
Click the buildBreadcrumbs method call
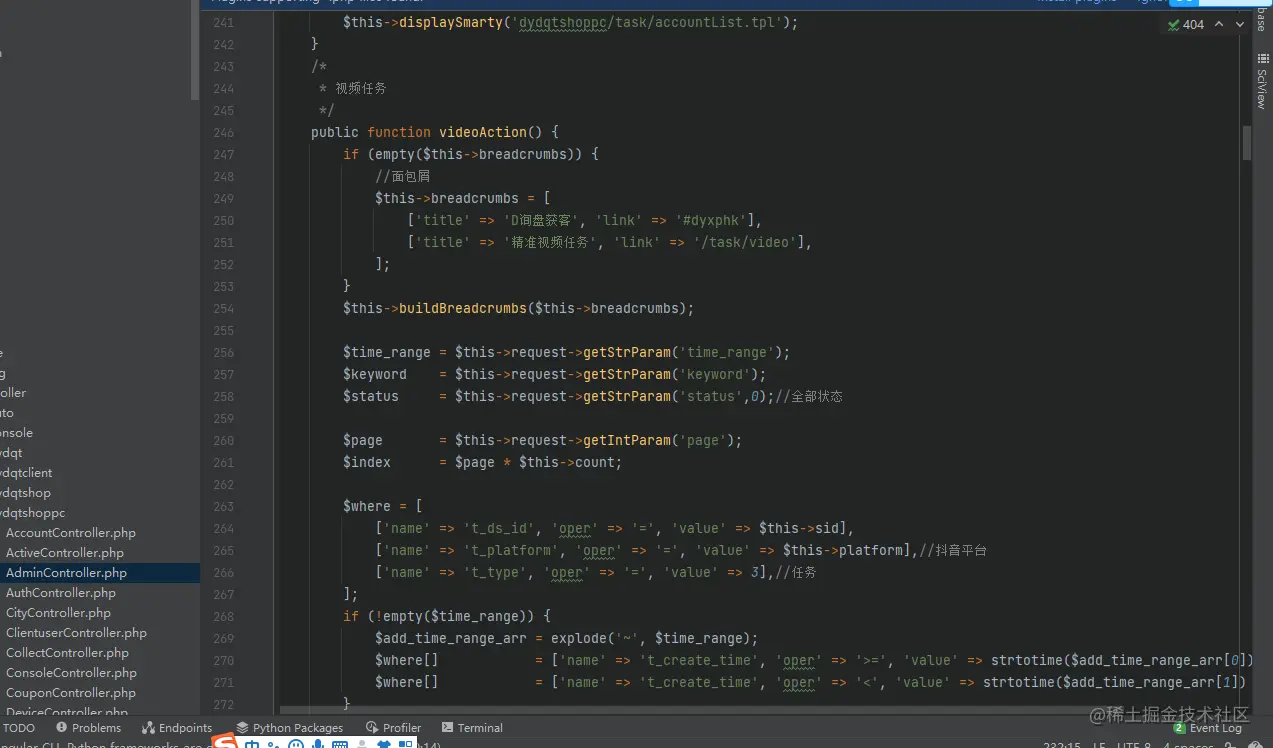[462, 308]
